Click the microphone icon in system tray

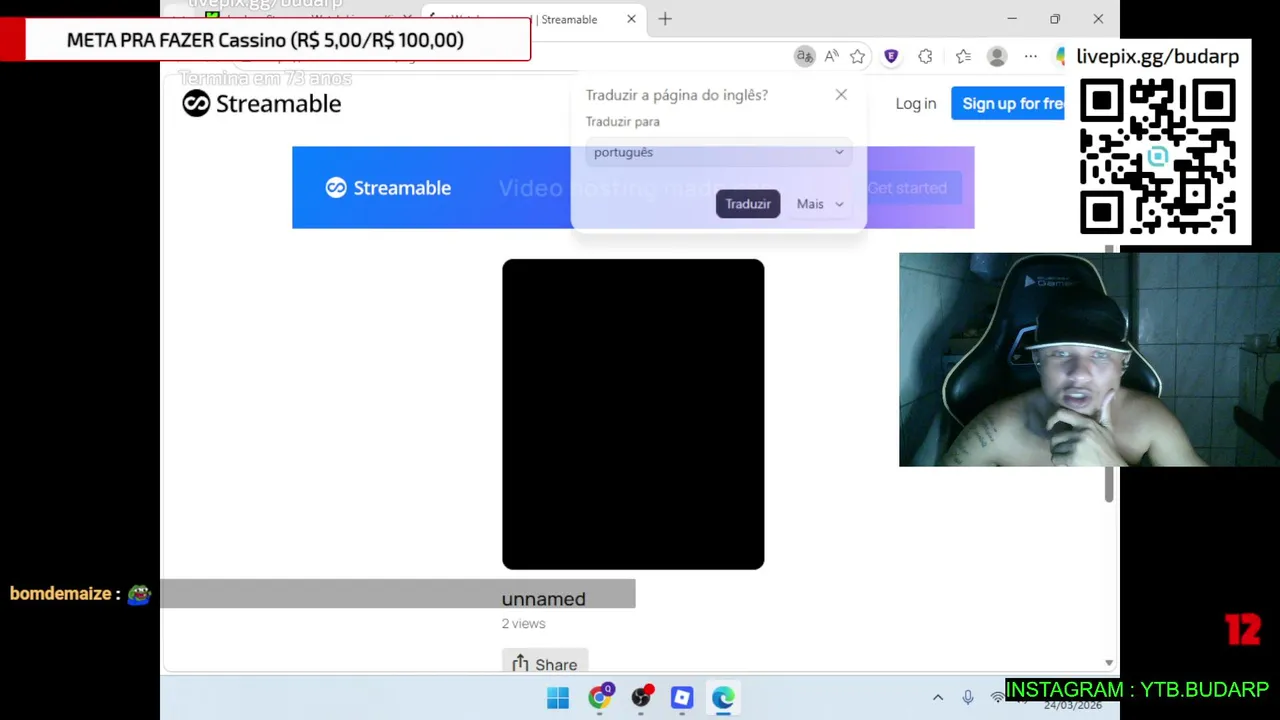click(967, 698)
